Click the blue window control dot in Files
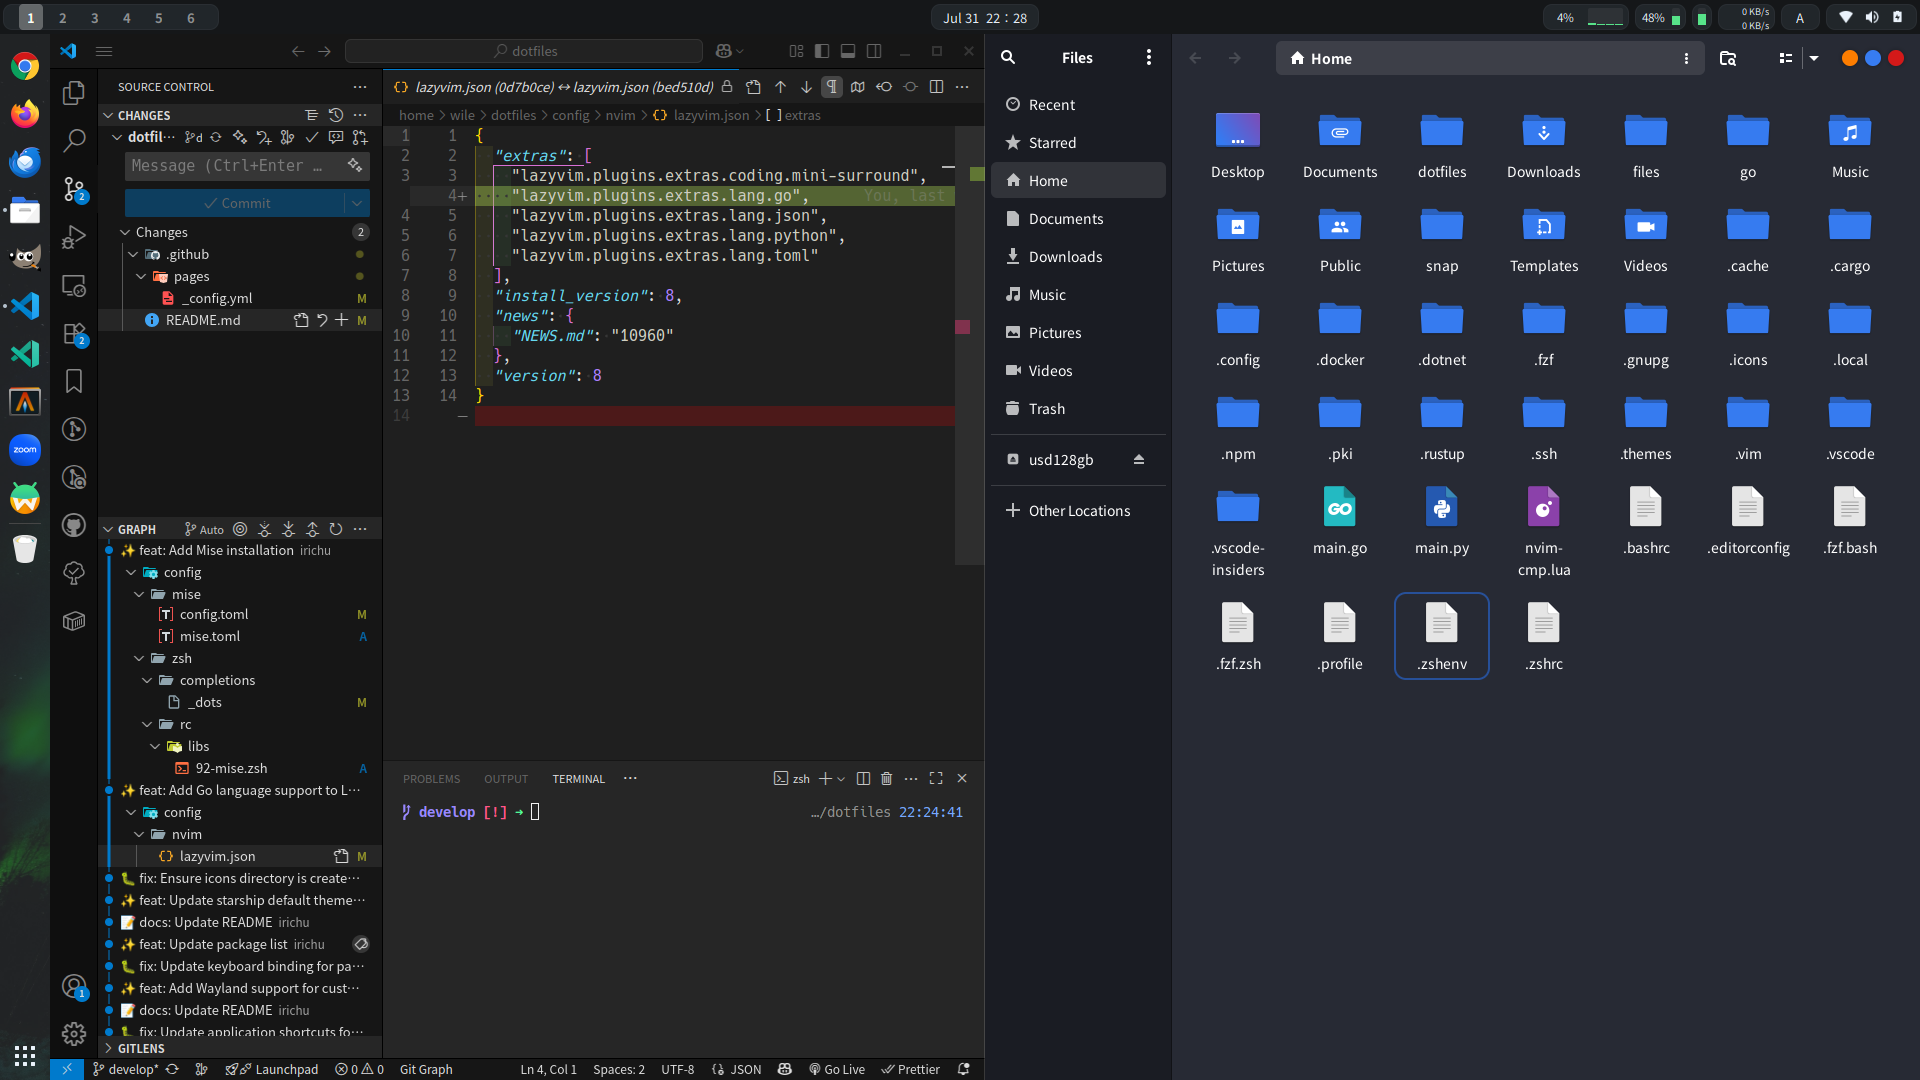1920x1080 pixels. tap(1873, 58)
